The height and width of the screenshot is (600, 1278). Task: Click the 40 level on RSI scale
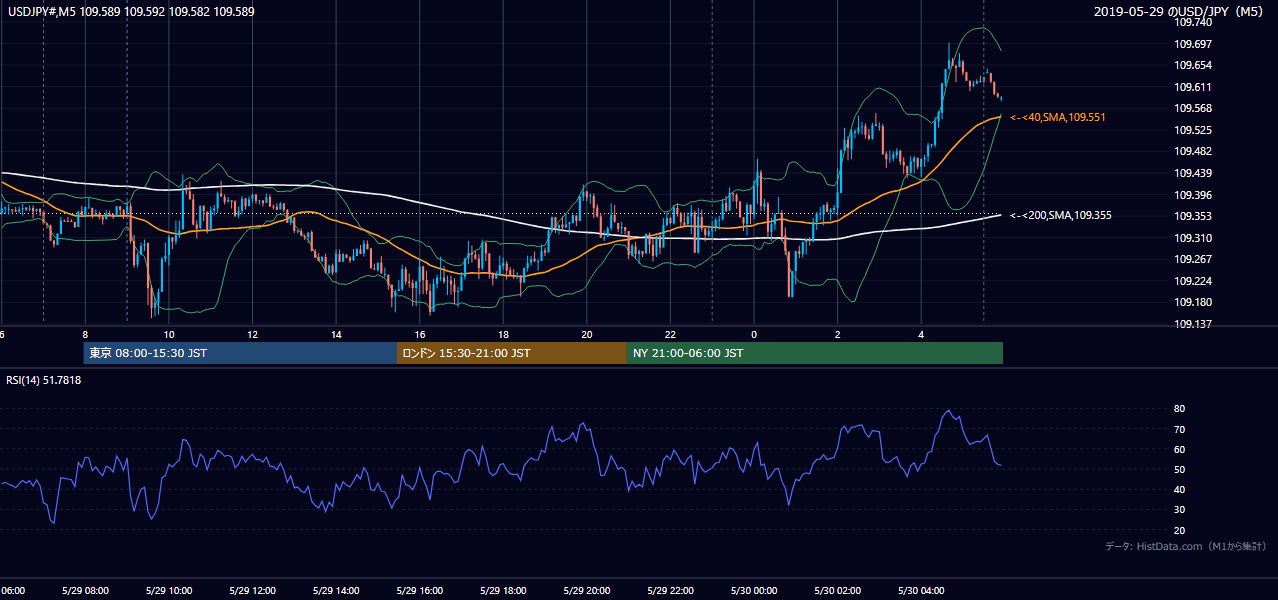[x=1179, y=489]
